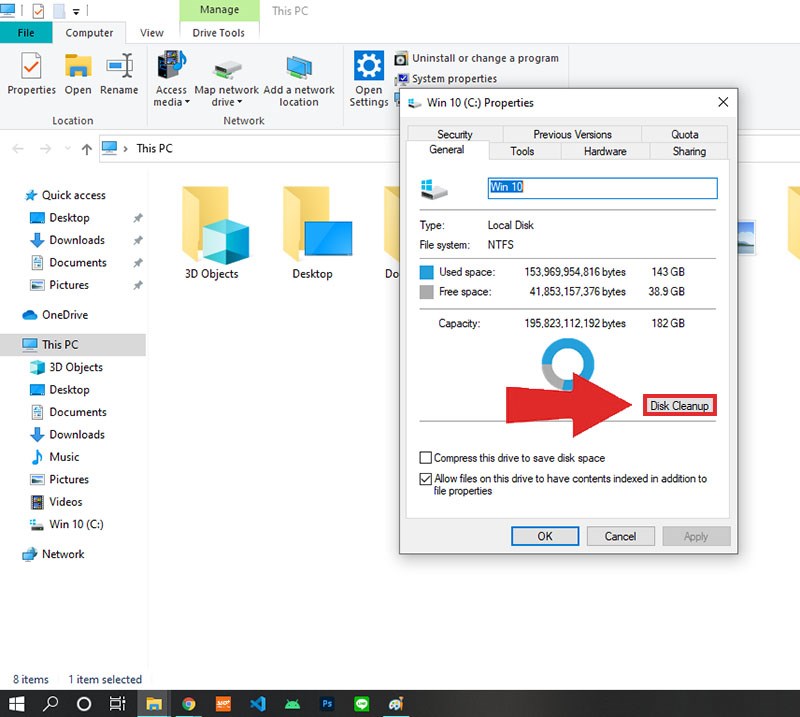Open Android Studio from the taskbar
This screenshot has width=800, height=717.
click(292, 704)
